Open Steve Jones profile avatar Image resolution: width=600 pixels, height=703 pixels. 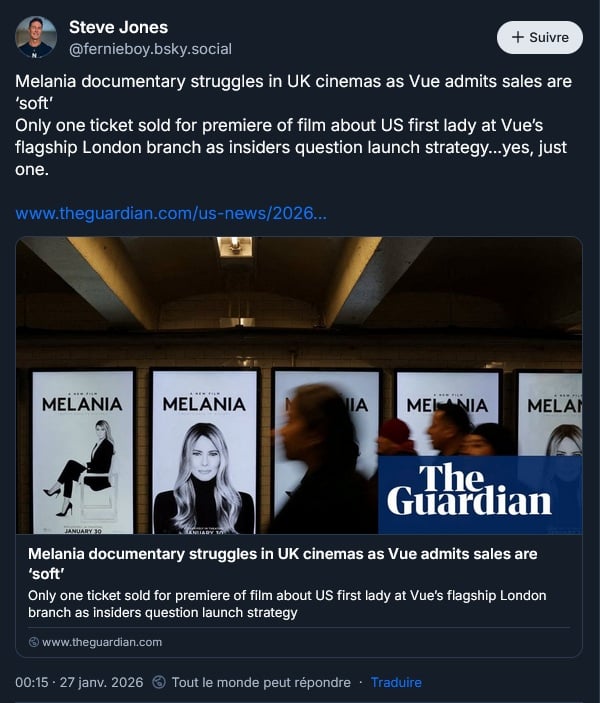[36, 37]
